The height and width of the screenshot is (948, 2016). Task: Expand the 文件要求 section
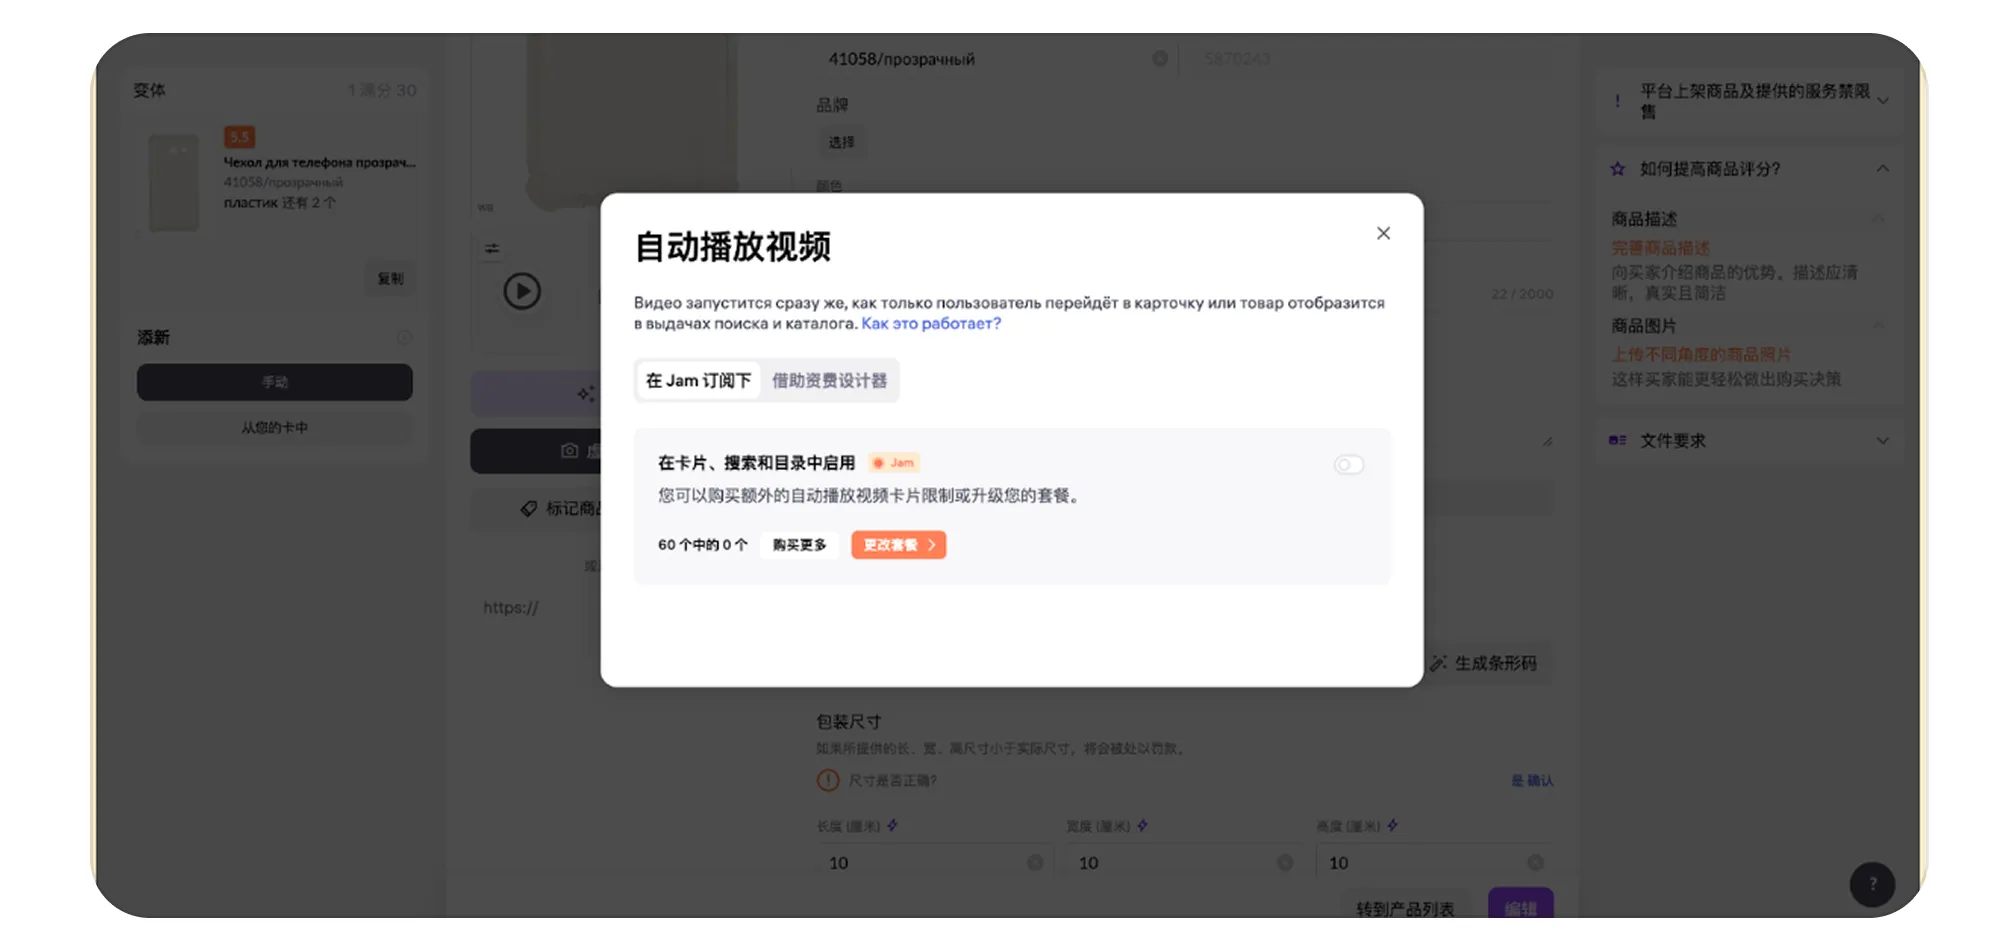(x=1882, y=441)
